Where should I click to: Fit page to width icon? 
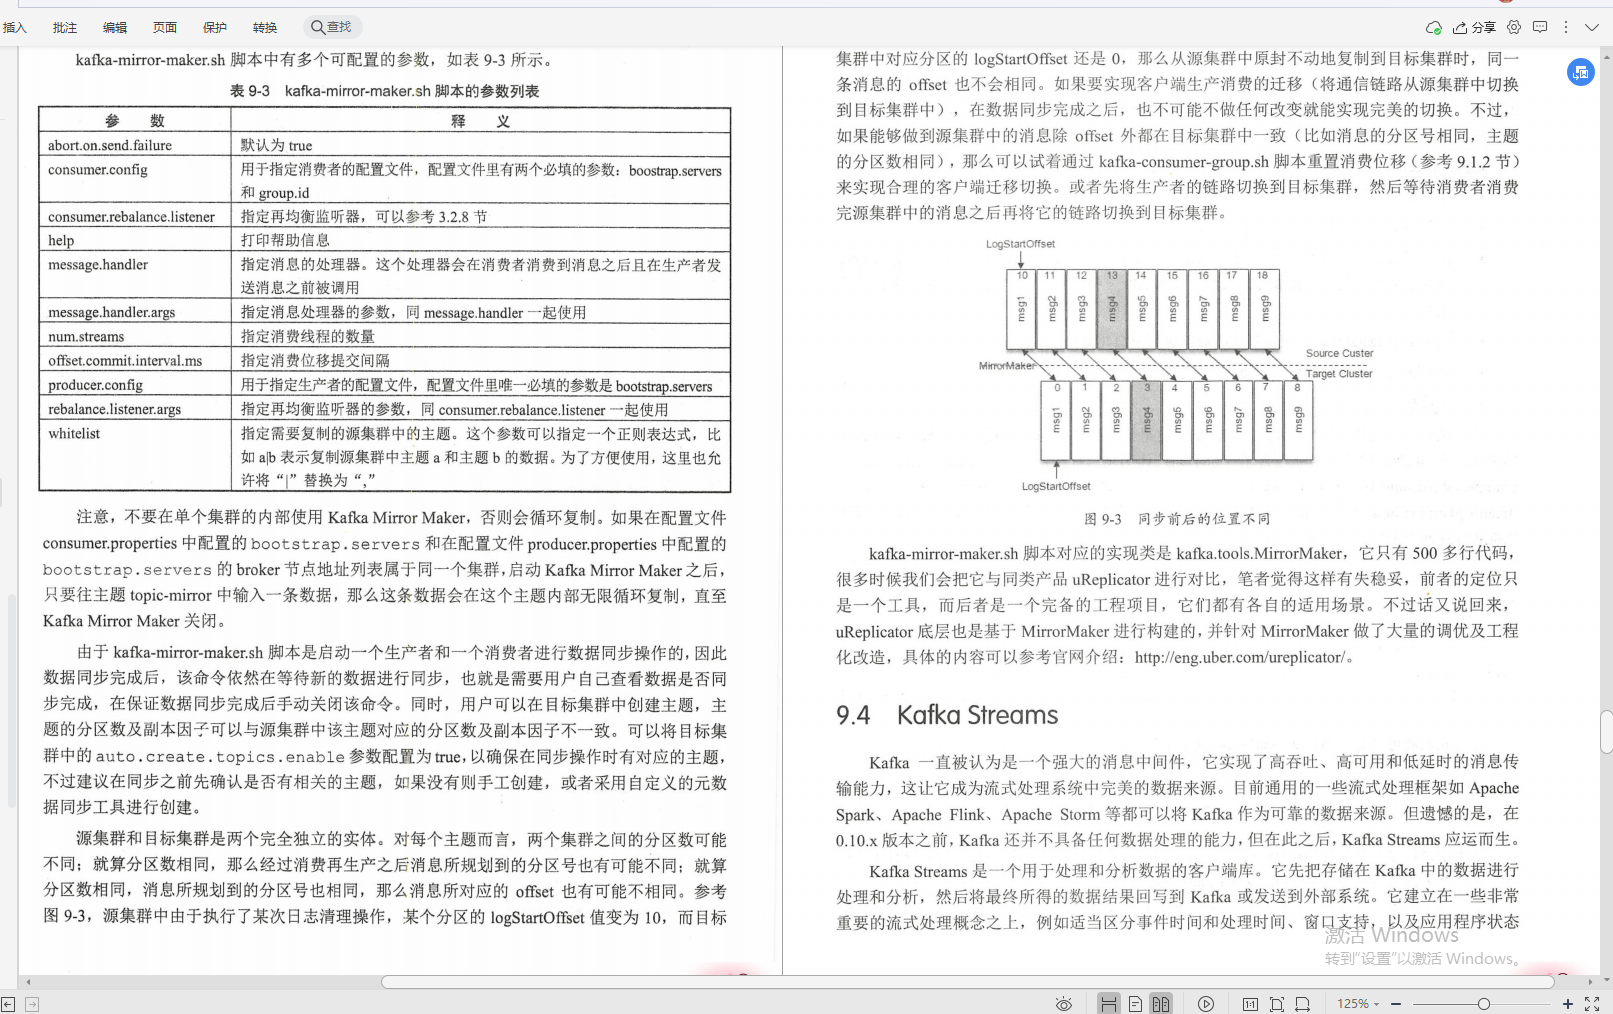[x=1302, y=1004]
